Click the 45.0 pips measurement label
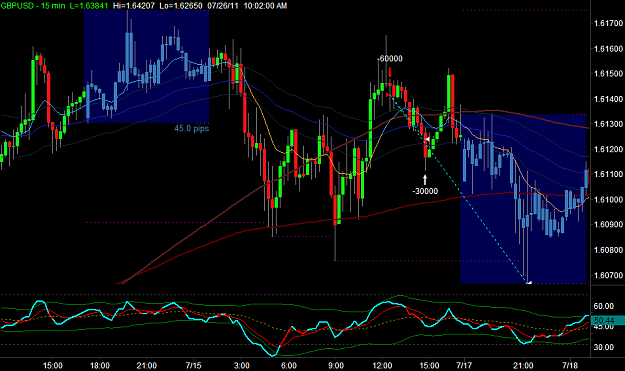 (191, 128)
